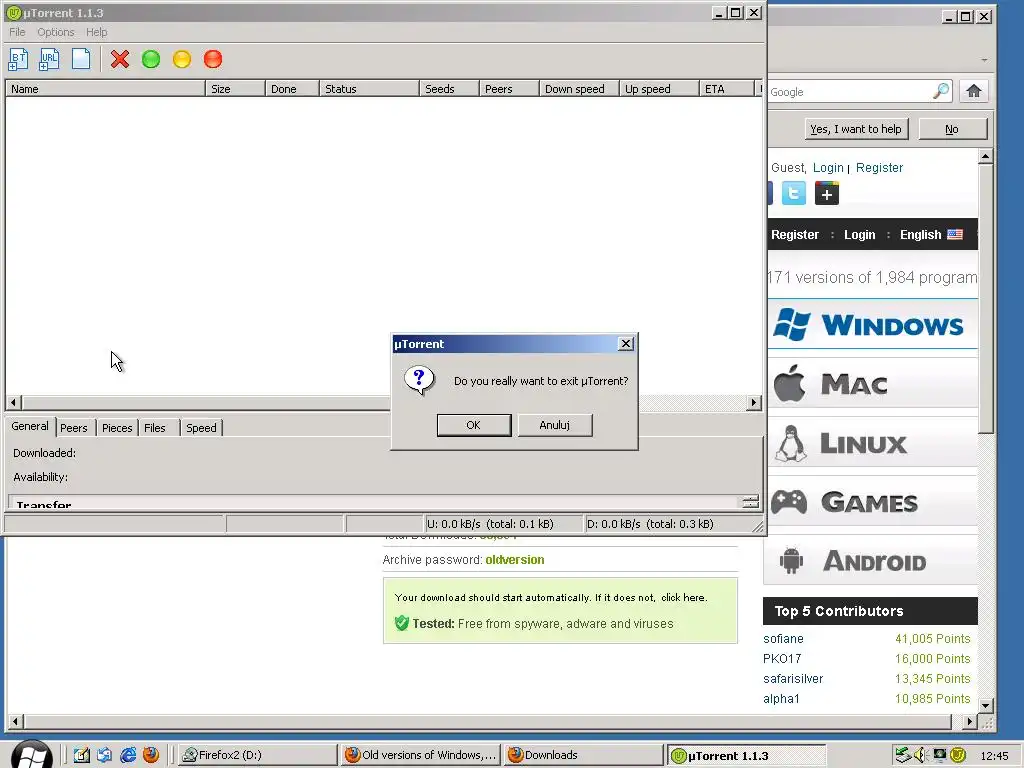The image size is (1024, 768).
Task: Click the Create New Torrent blank page icon
Action: tap(81, 59)
